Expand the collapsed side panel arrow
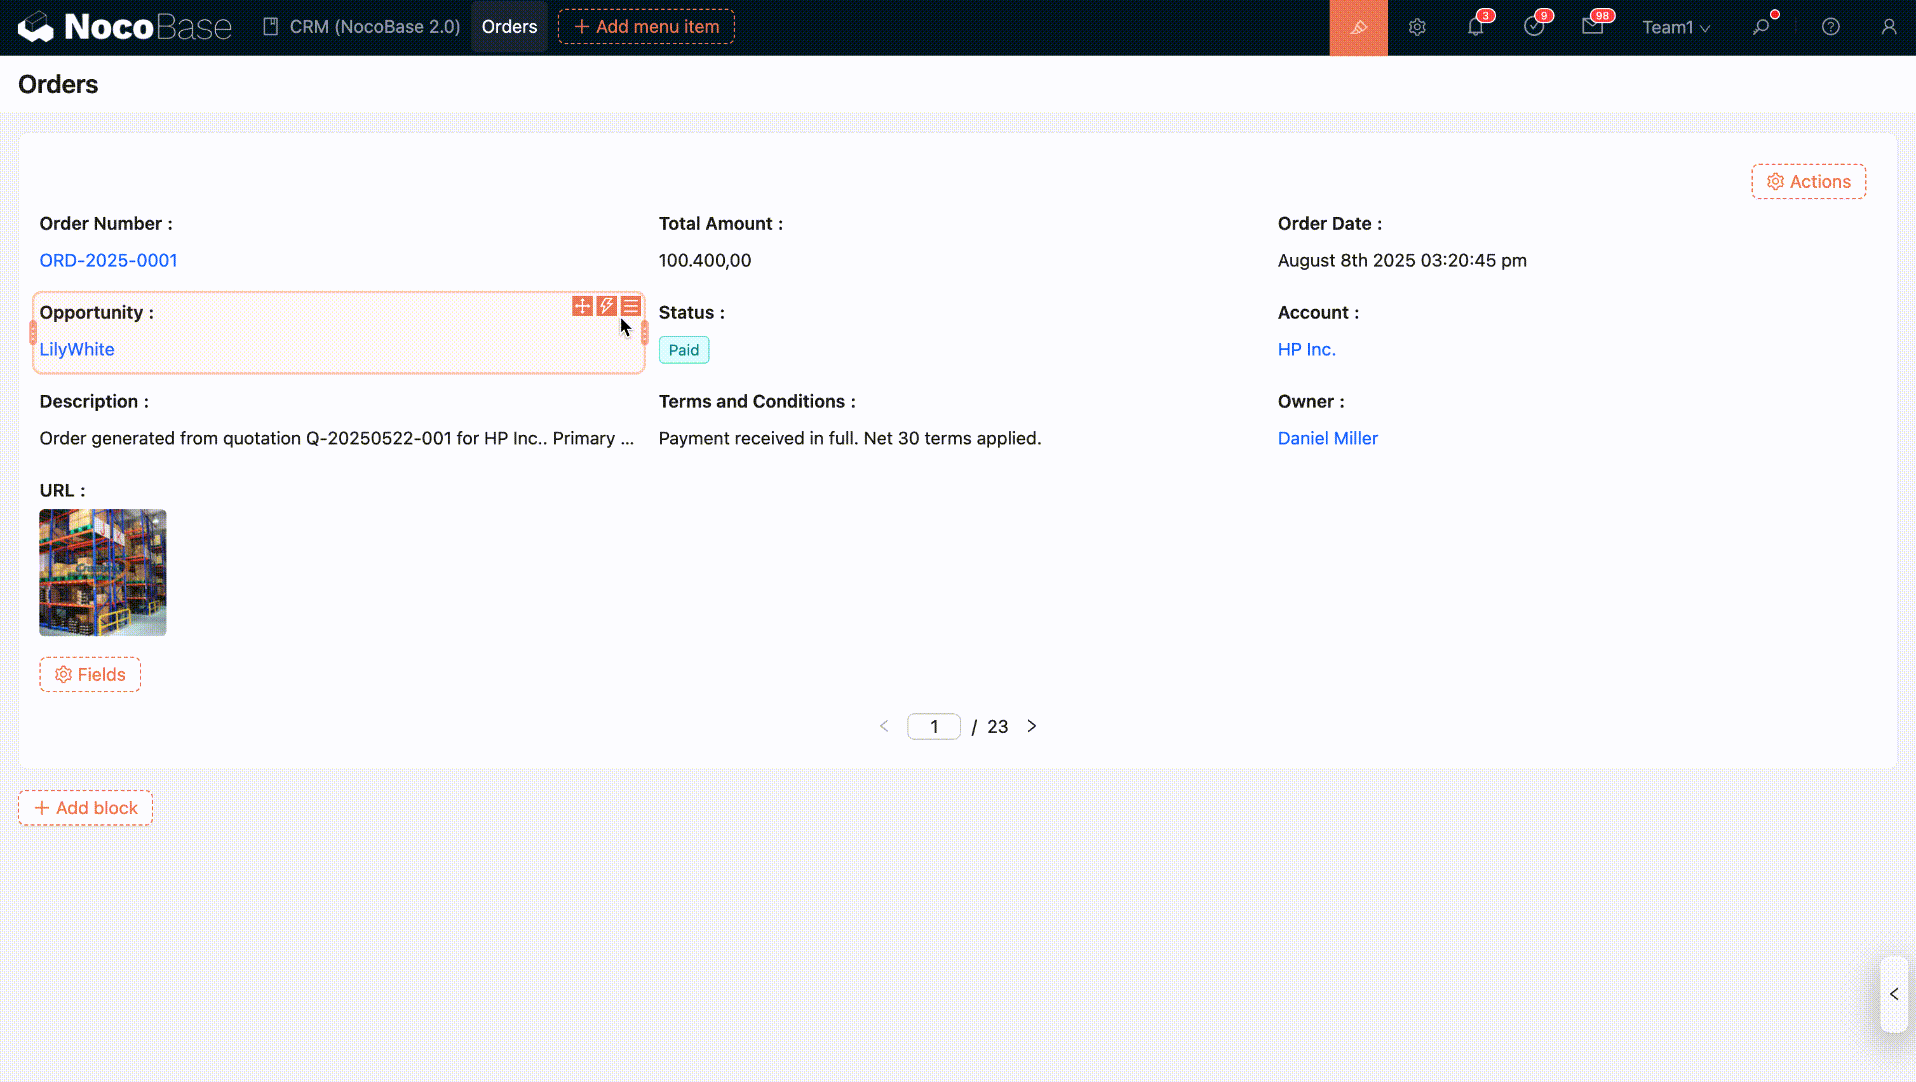Viewport: 1916px width, 1082px height. [x=1894, y=994]
